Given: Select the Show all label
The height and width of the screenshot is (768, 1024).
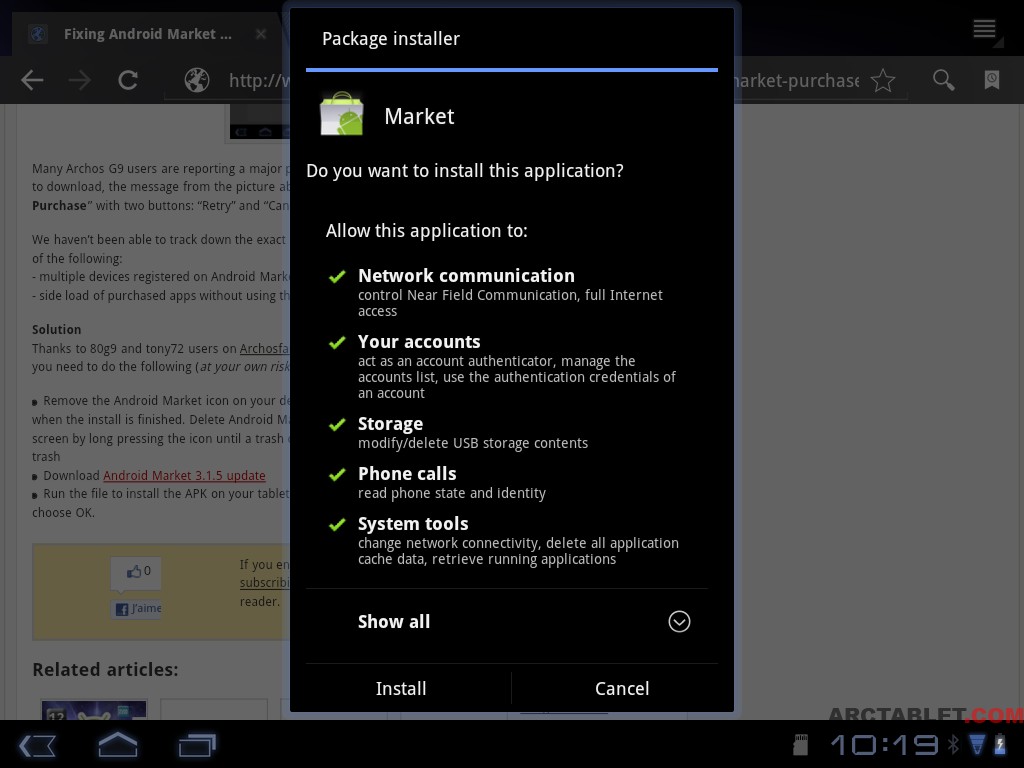Looking at the screenshot, I should pyautogui.click(x=394, y=622).
